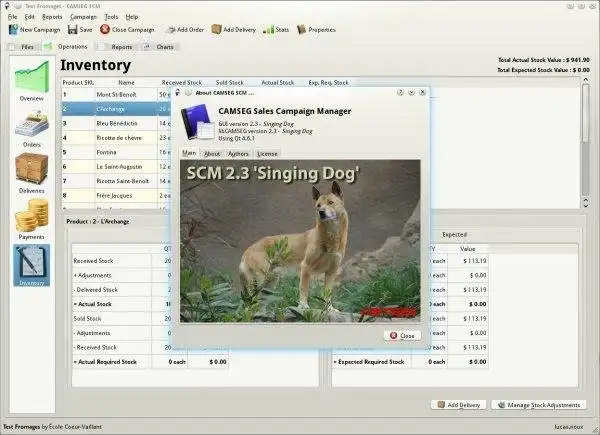This screenshot has height=435, width=600.
Task: Select the Ricotta Saint-Benoit row
Action: point(116,181)
